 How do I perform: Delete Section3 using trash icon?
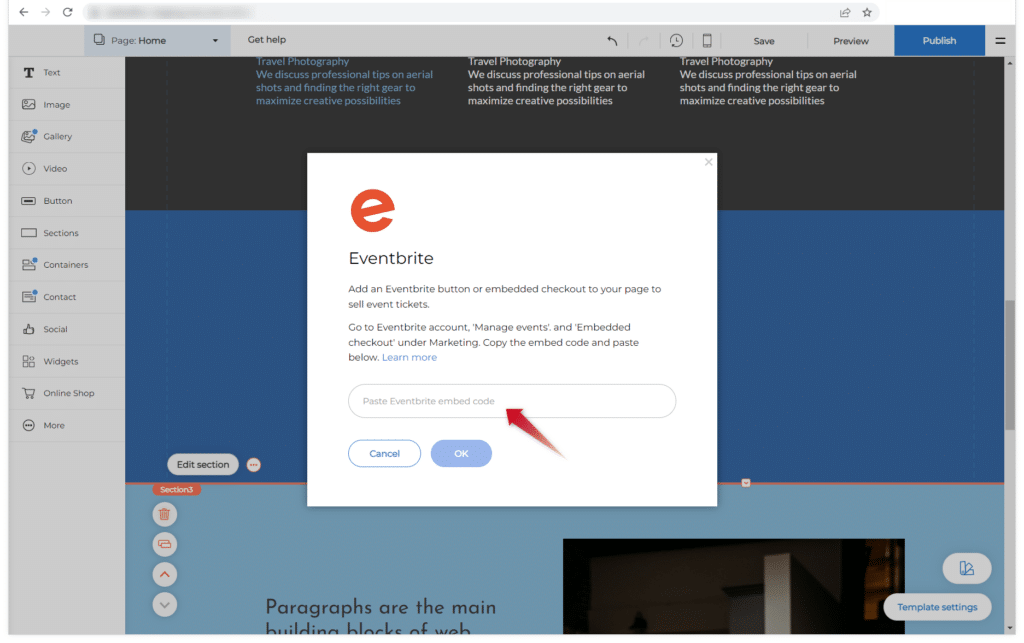click(165, 514)
